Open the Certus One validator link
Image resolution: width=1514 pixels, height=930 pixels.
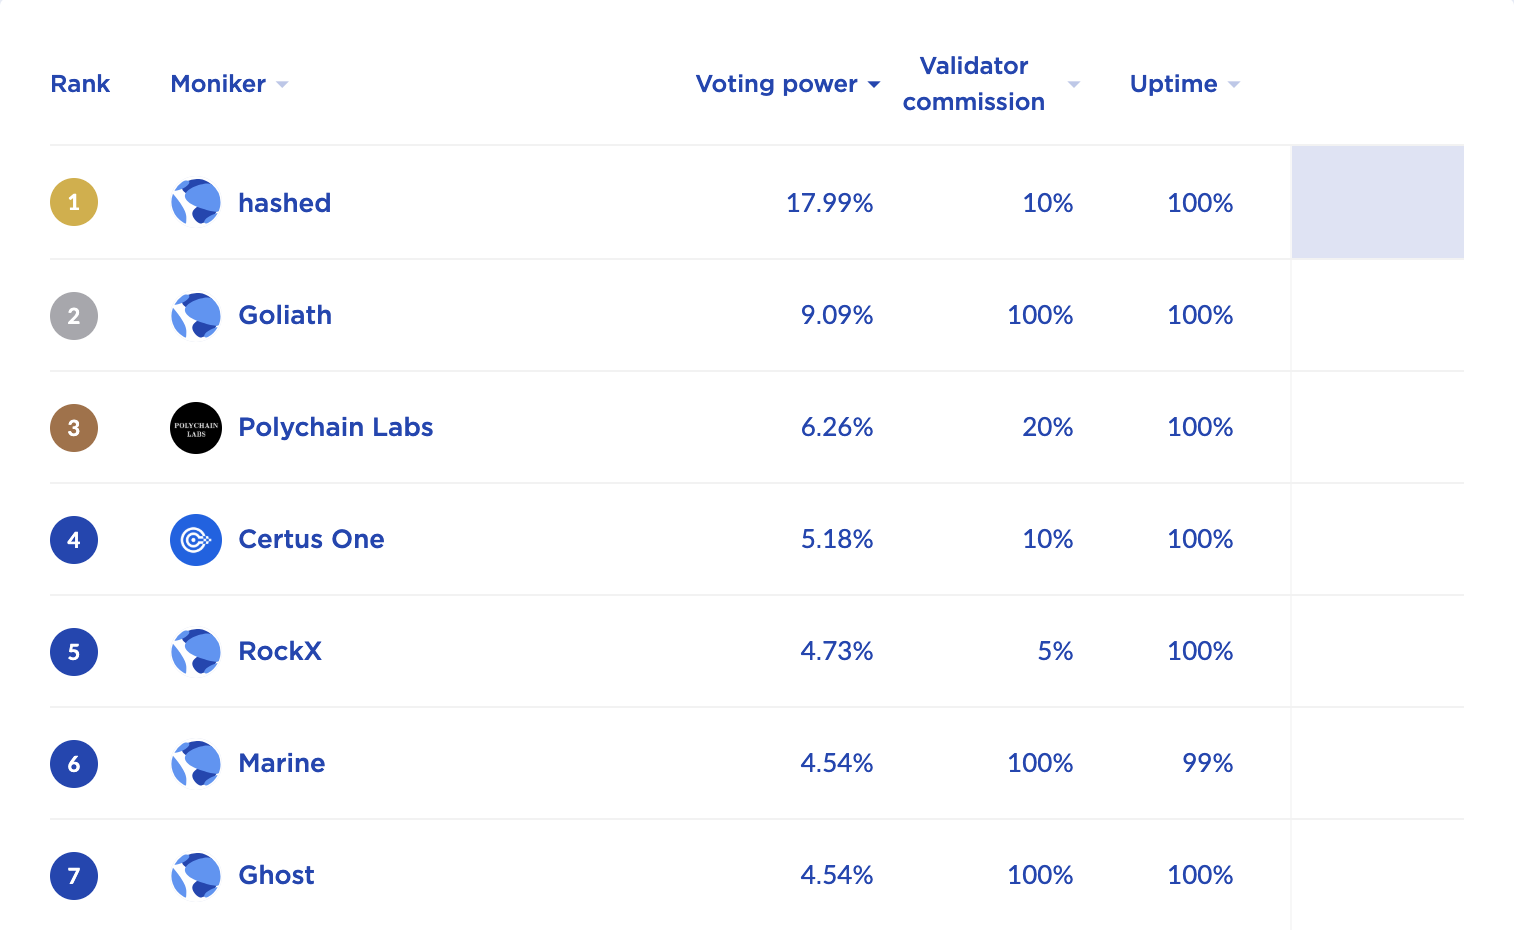click(311, 540)
